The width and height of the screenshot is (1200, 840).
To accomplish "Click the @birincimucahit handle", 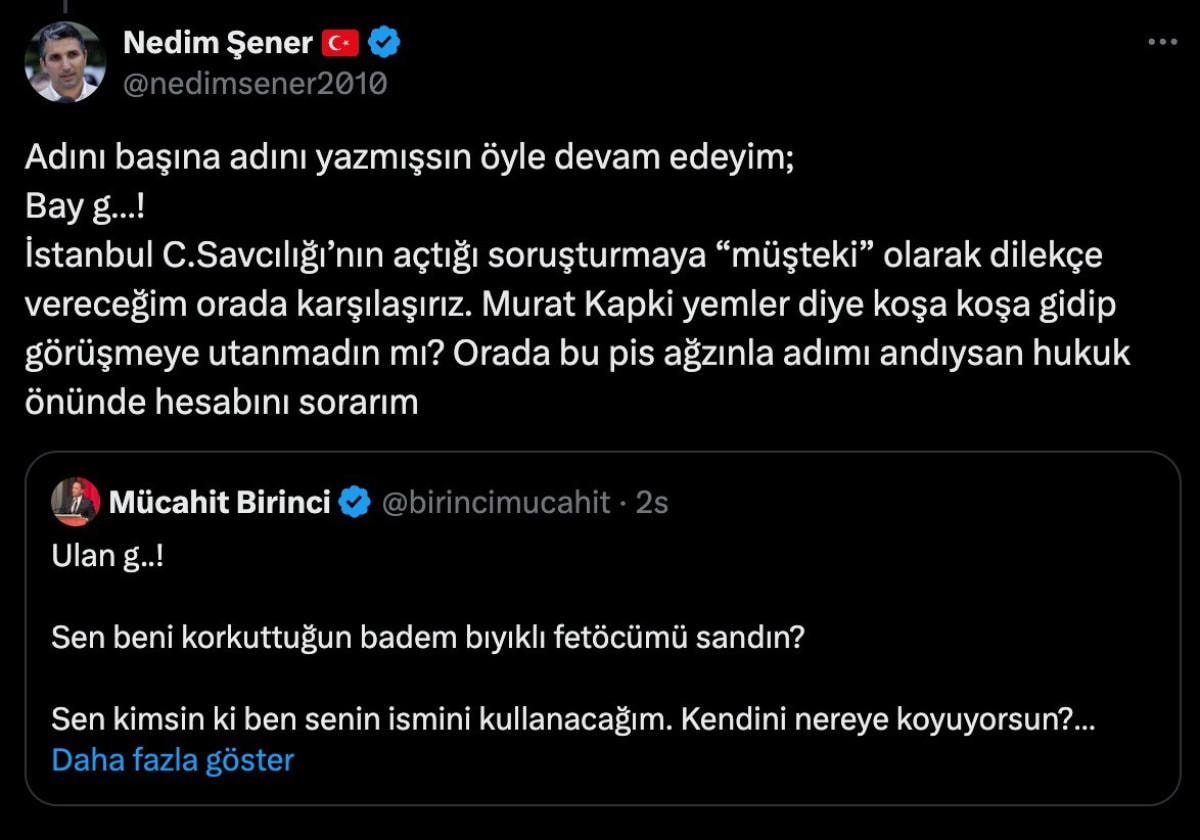I will tap(496, 502).
